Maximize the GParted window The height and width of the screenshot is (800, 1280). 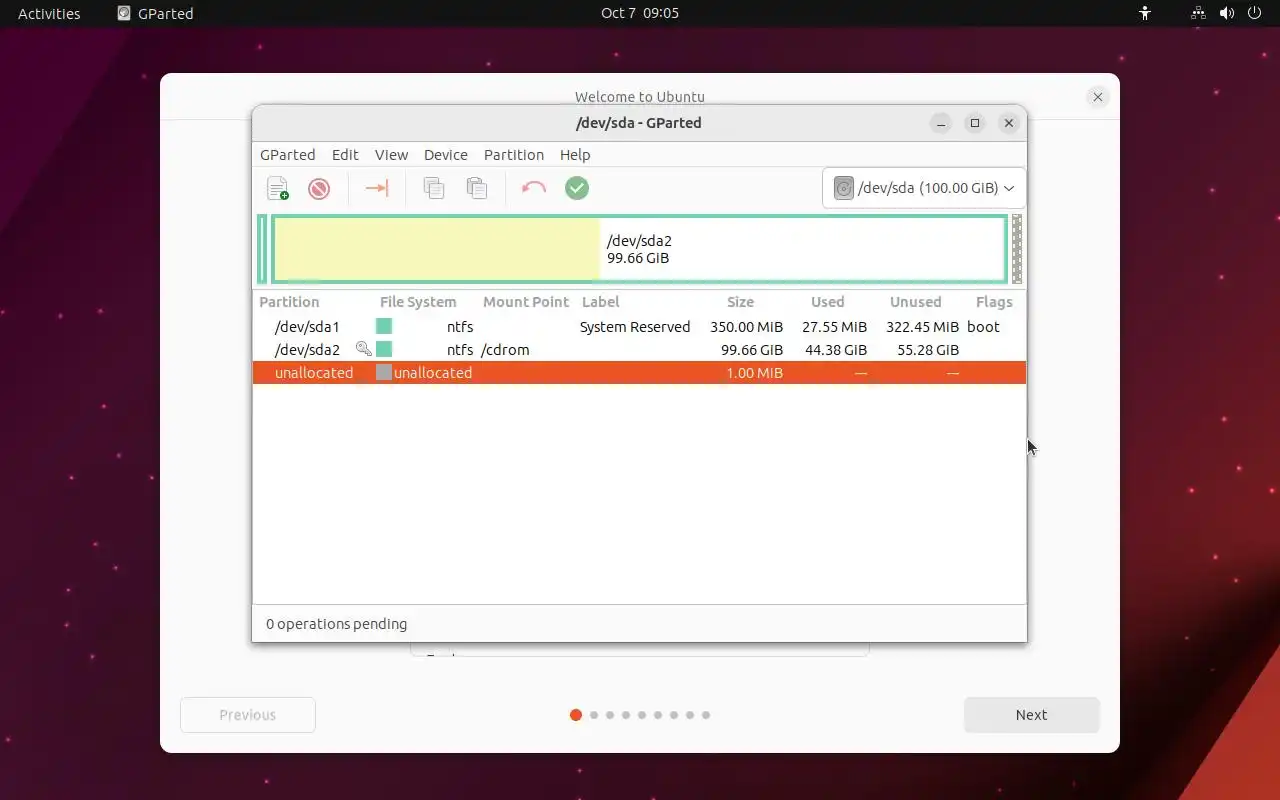(x=975, y=123)
